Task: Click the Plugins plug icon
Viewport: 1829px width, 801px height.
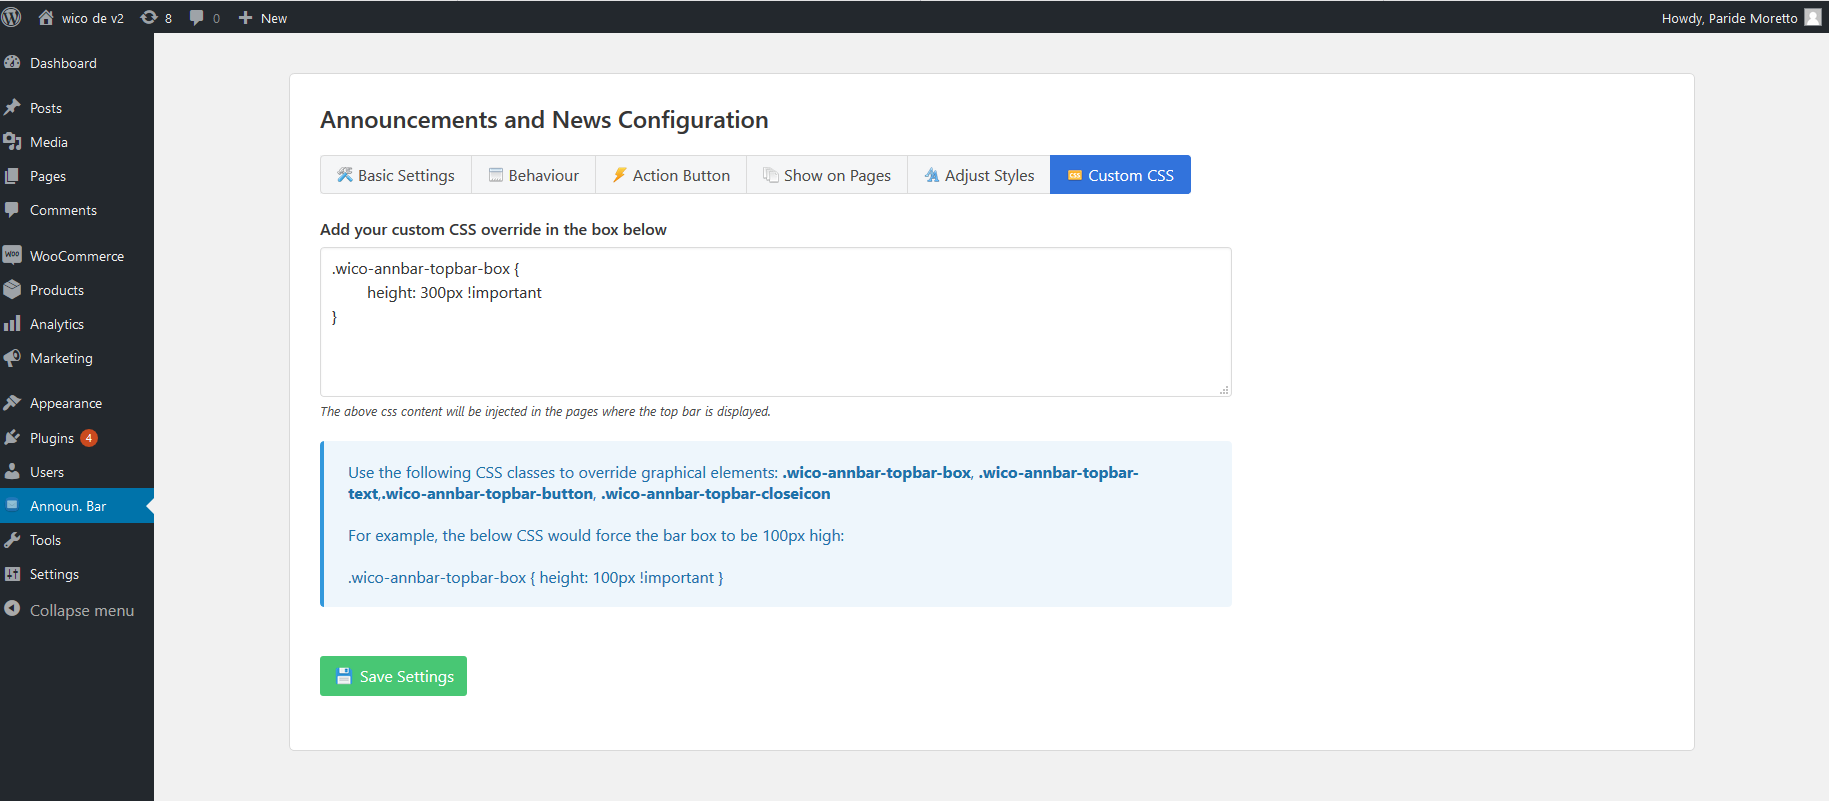Action: click(12, 437)
